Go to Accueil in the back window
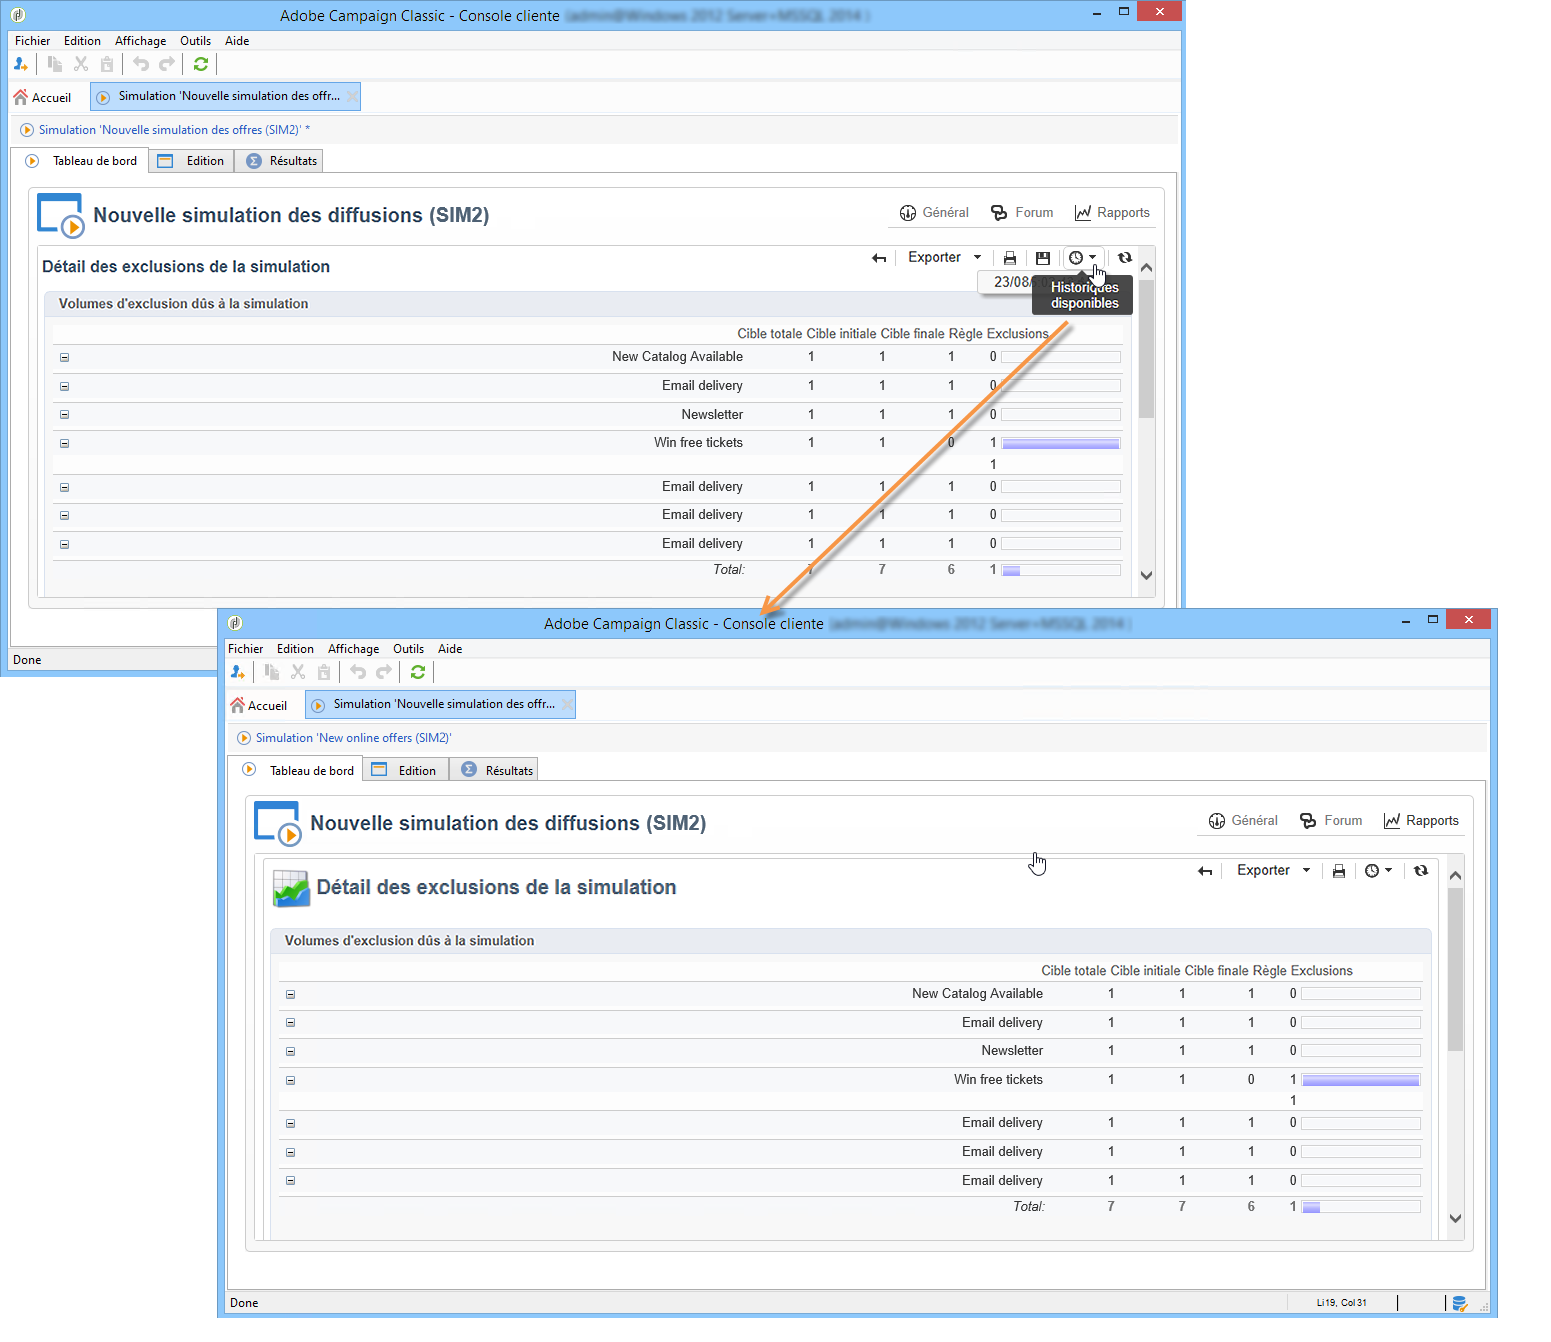 [43, 98]
